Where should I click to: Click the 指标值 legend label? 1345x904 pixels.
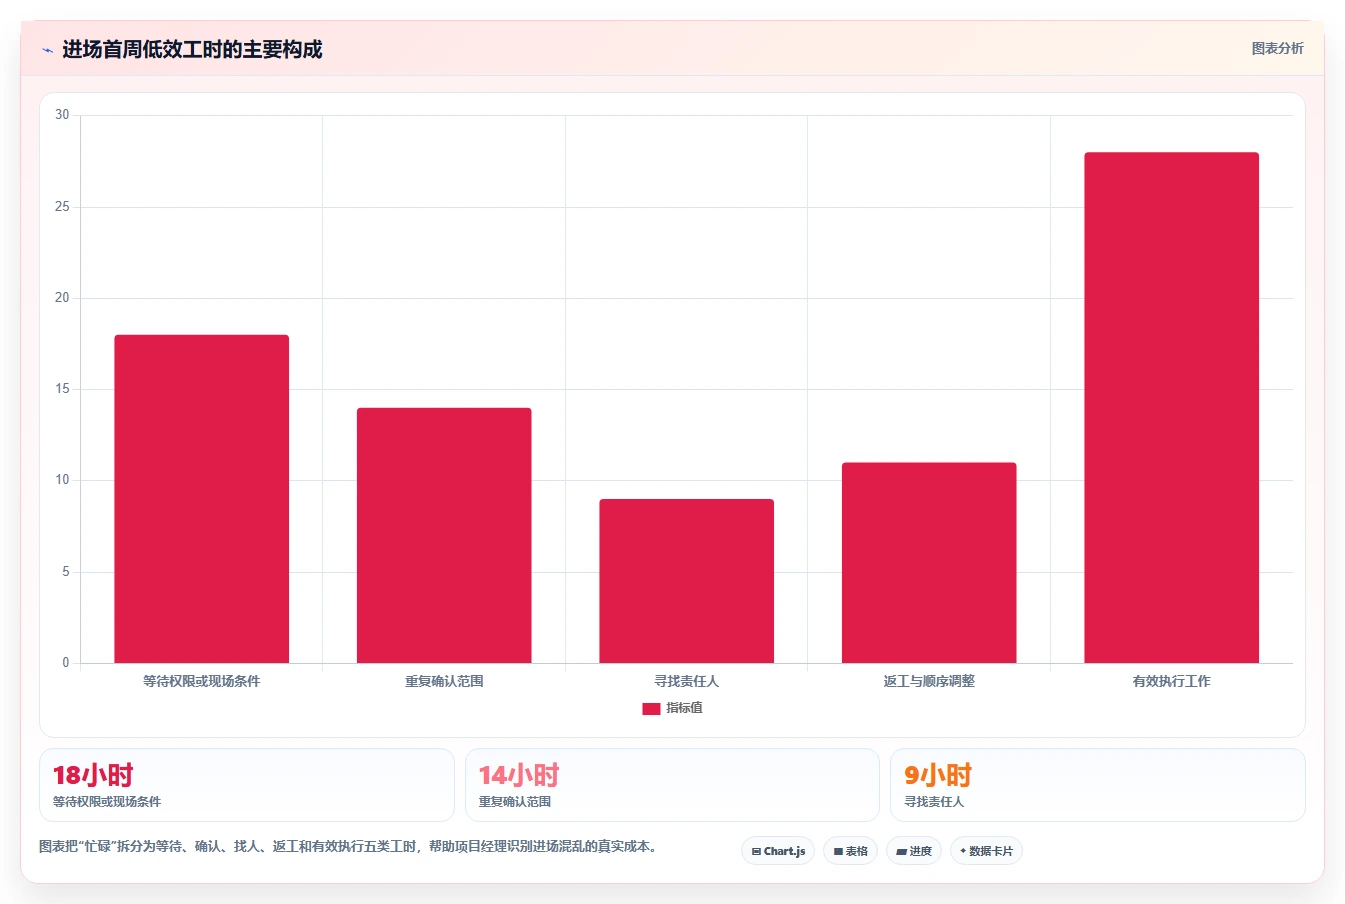tap(685, 708)
